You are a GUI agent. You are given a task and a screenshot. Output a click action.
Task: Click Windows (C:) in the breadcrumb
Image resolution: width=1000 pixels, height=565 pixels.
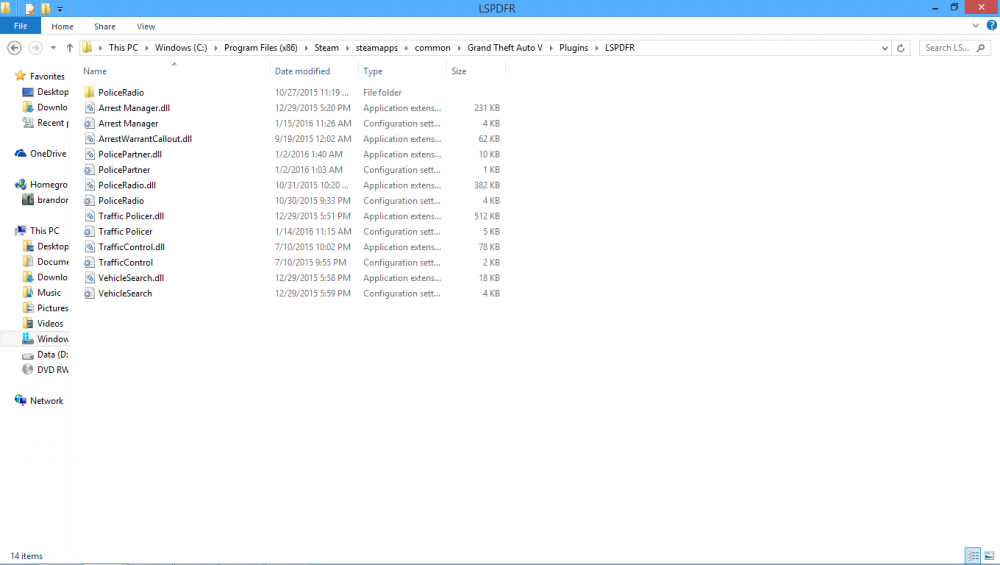[x=181, y=48]
